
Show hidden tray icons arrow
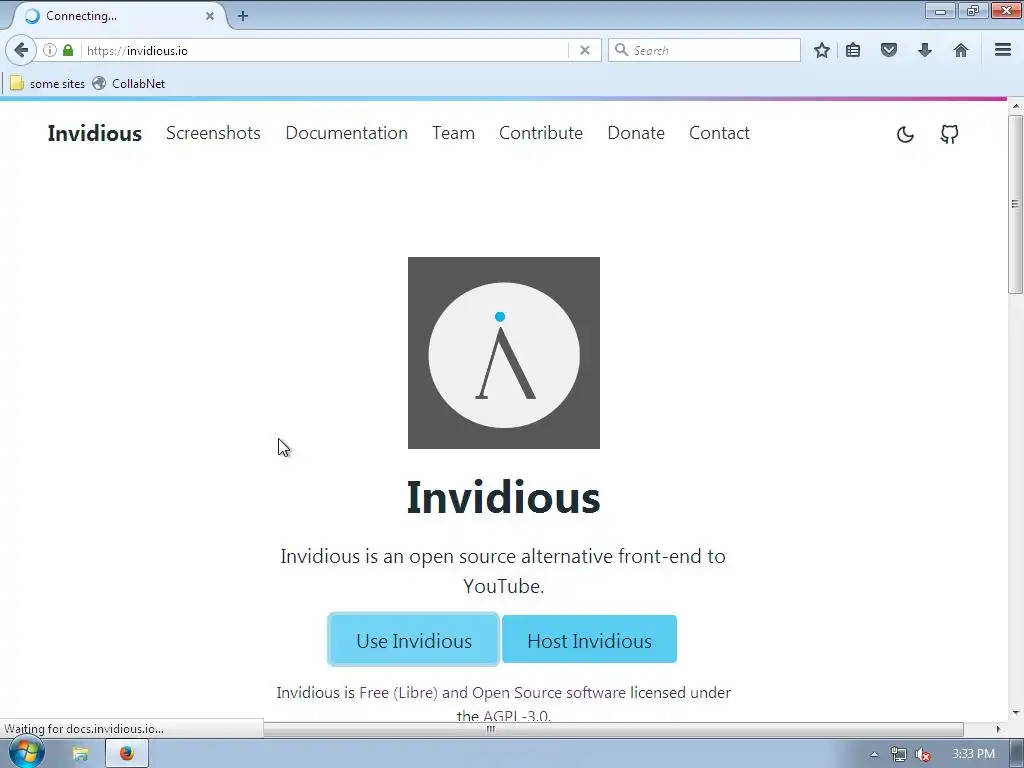(874, 754)
